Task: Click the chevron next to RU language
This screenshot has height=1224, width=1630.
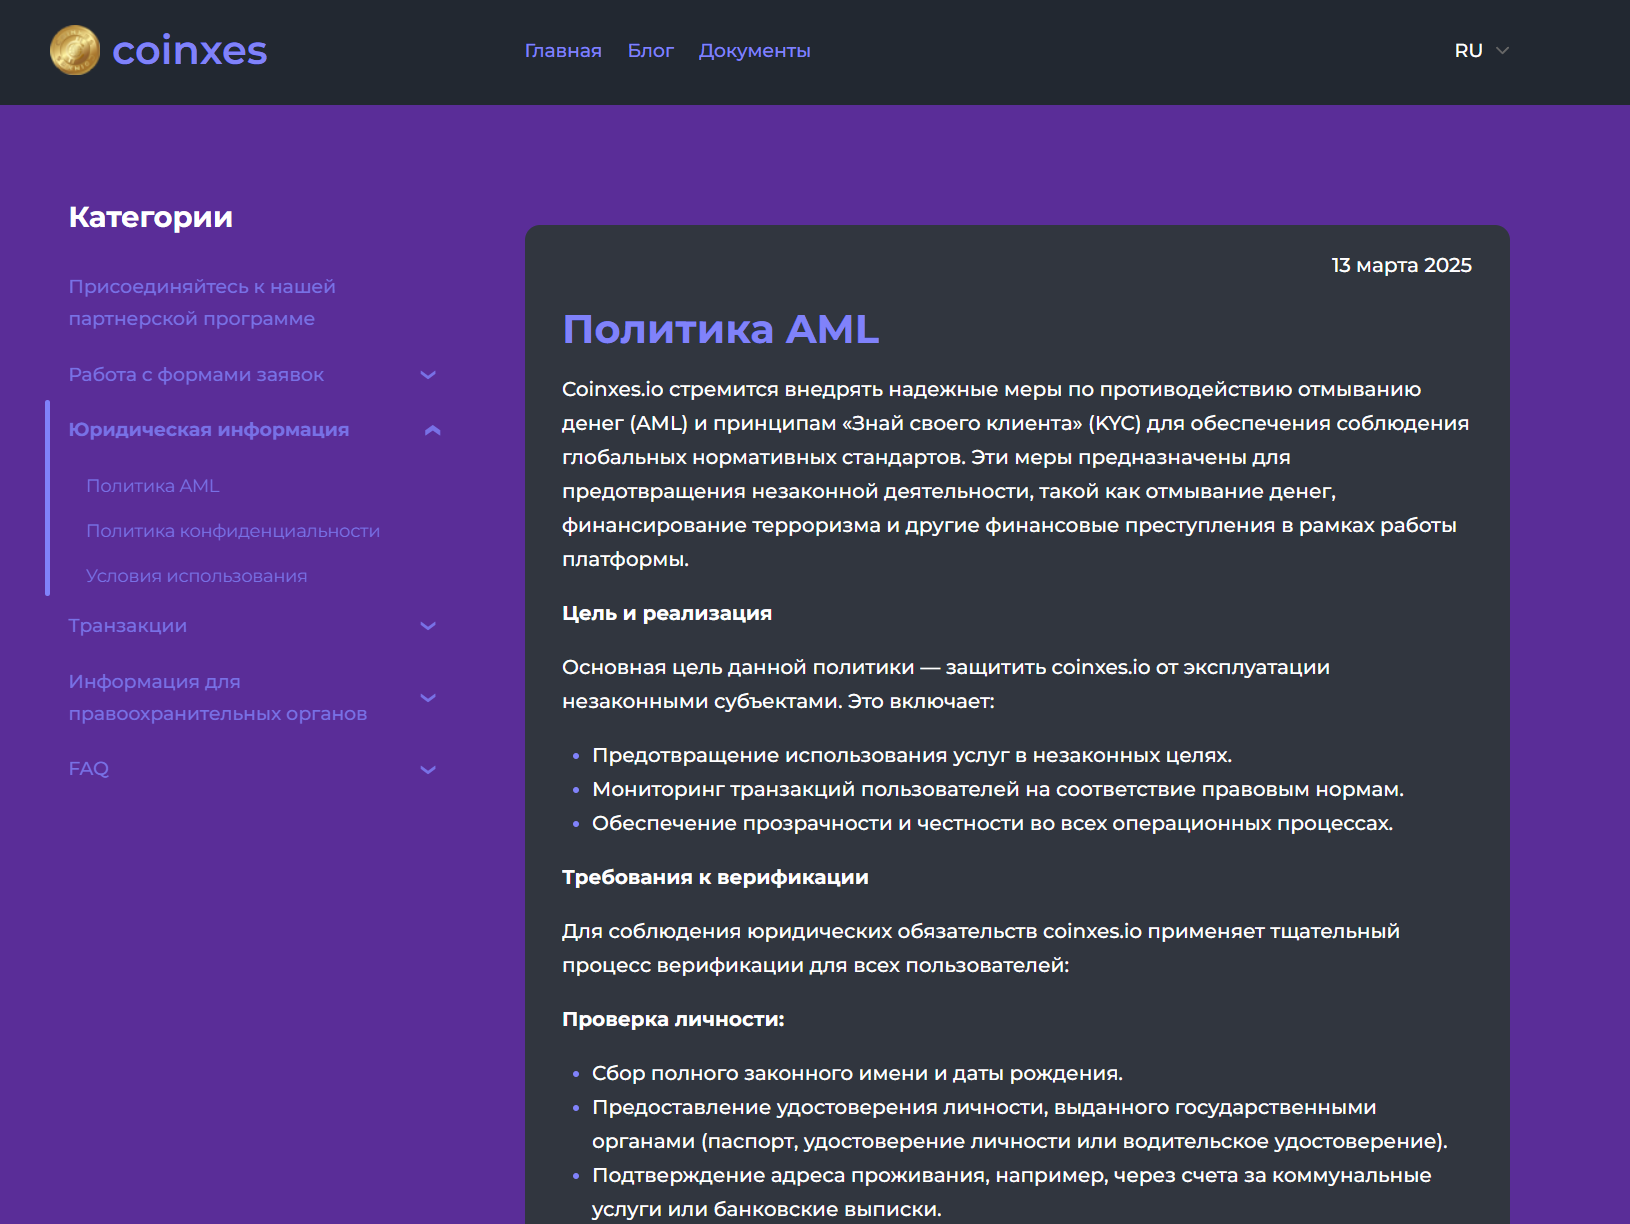Action: tap(1502, 51)
